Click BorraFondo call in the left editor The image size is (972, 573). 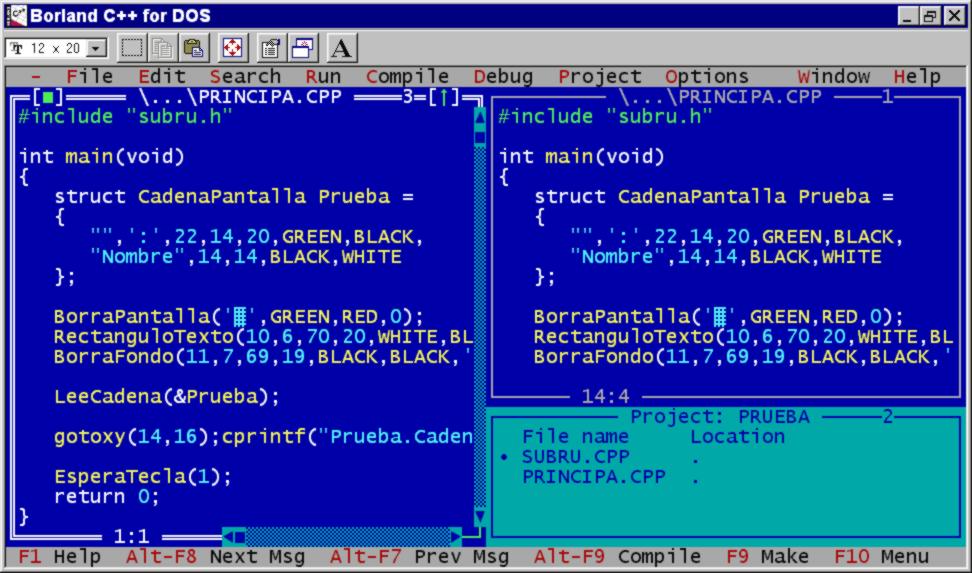point(263,357)
